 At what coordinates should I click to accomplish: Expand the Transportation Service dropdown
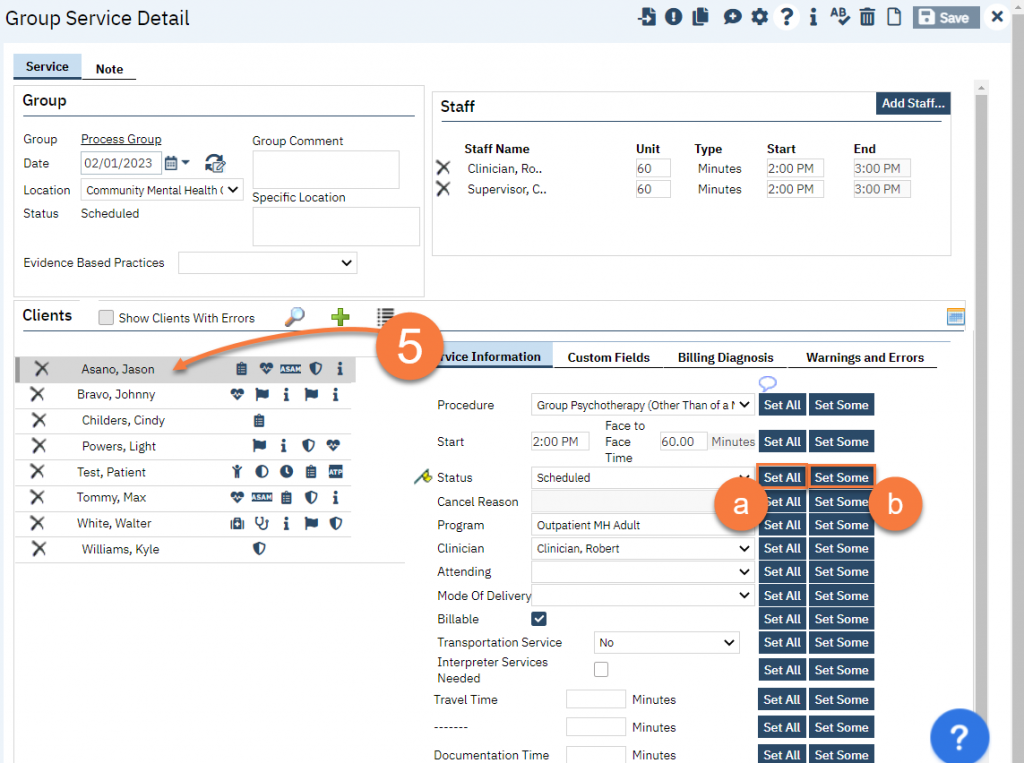[667, 643]
